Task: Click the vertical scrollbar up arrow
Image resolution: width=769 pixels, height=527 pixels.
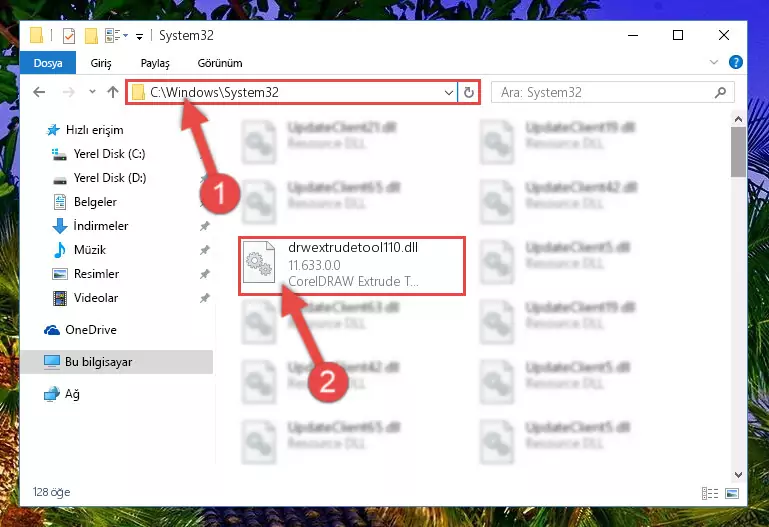Action: [738, 119]
